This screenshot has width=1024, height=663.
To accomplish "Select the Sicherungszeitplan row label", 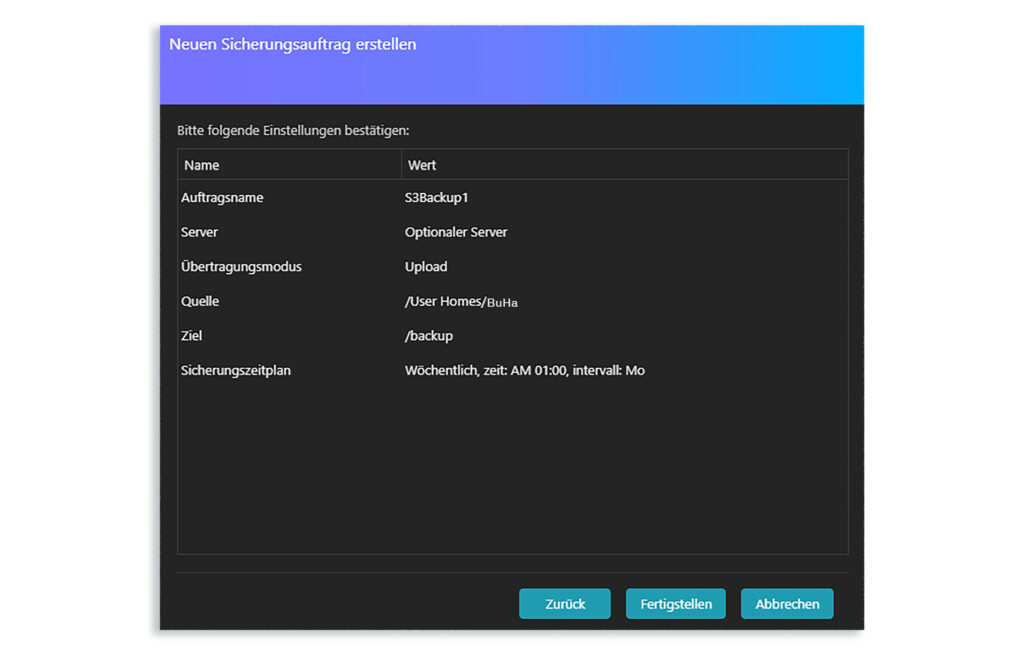I will [236, 370].
